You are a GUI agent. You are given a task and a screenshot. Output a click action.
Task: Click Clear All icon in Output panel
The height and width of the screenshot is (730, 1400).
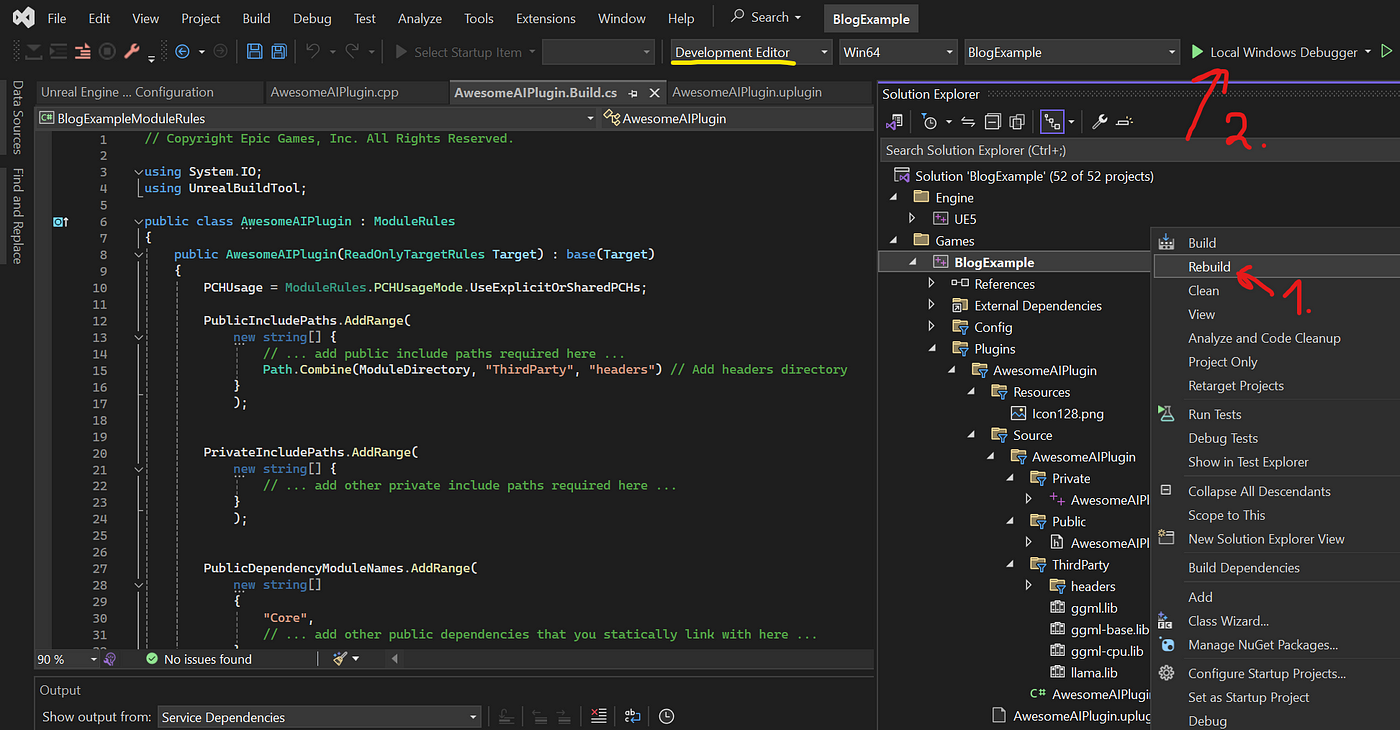coord(598,716)
